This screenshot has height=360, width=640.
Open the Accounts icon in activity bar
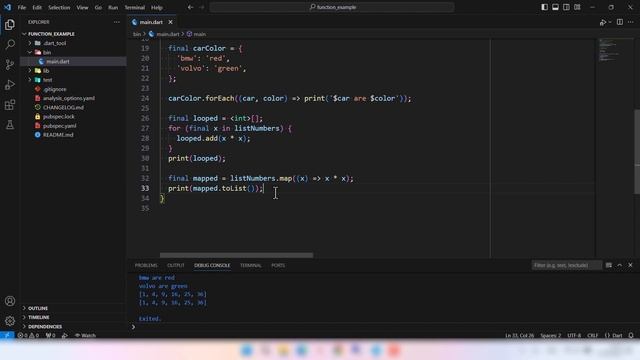coord(10,301)
